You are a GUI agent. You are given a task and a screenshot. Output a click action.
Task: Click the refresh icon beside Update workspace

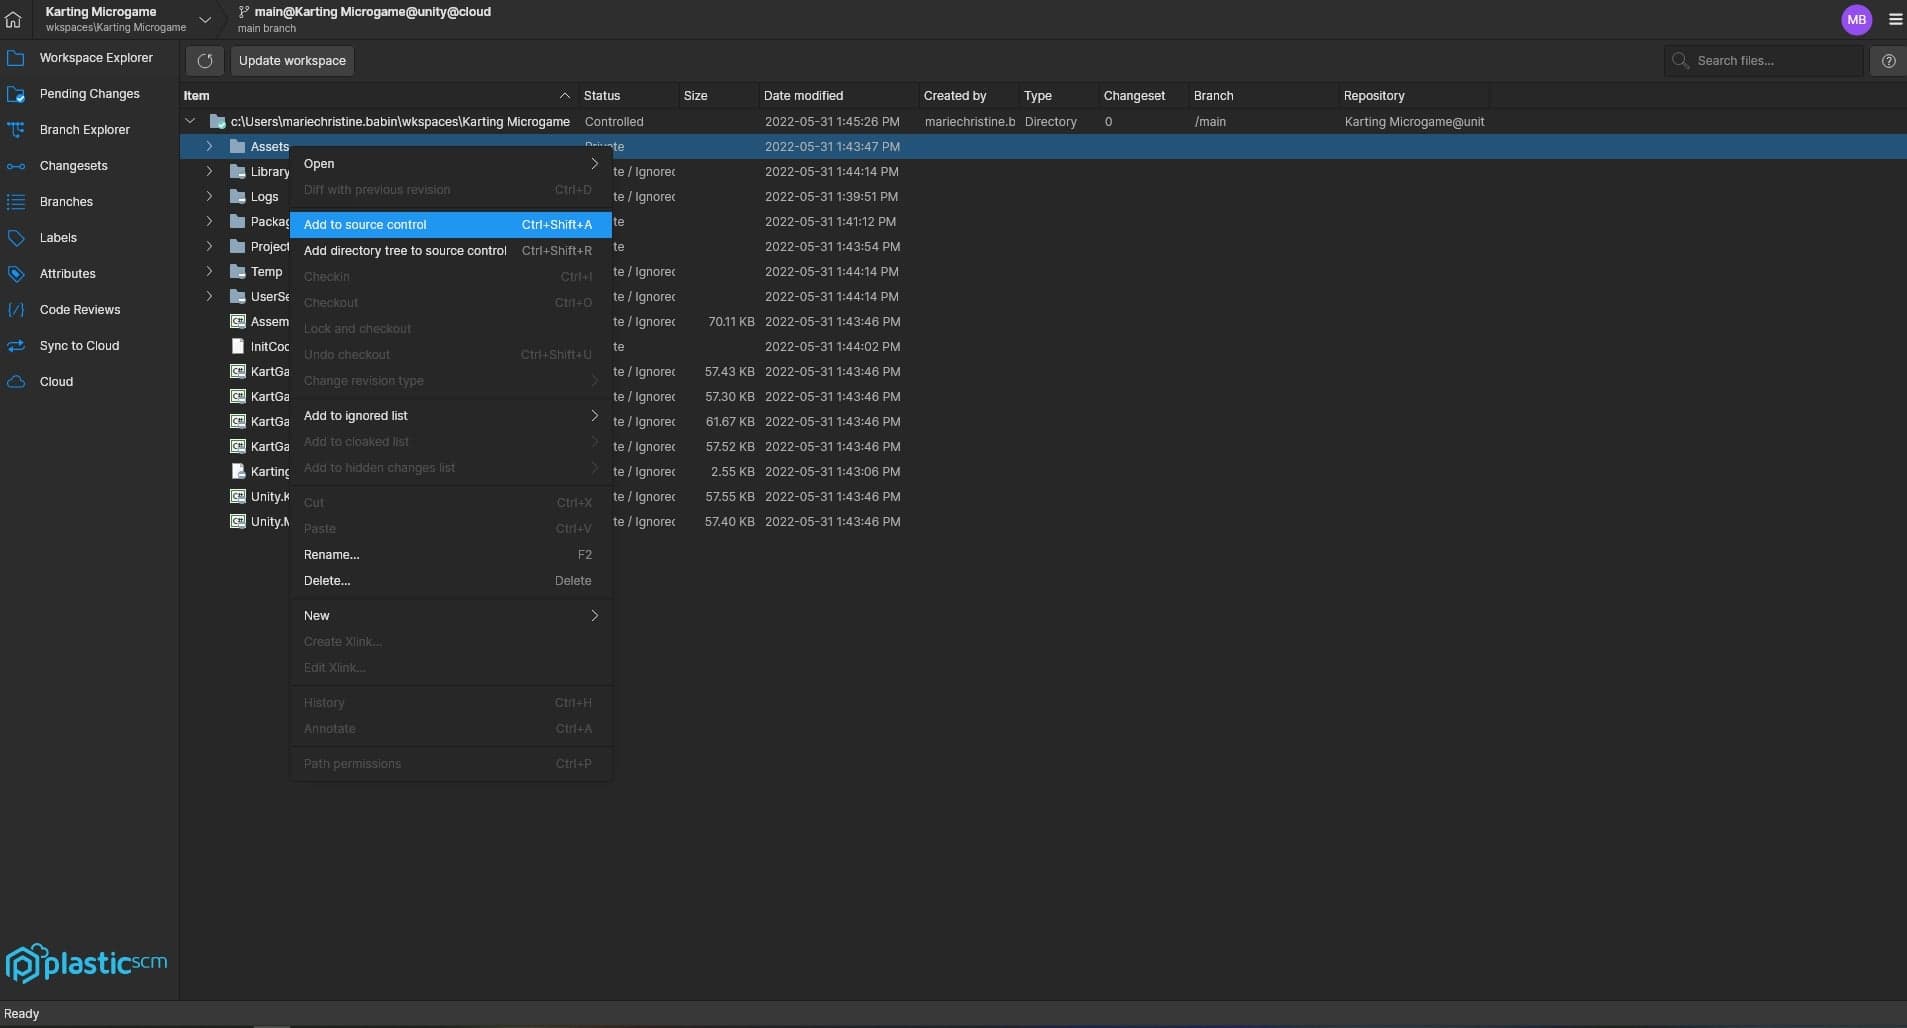pyautogui.click(x=204, y=60)
